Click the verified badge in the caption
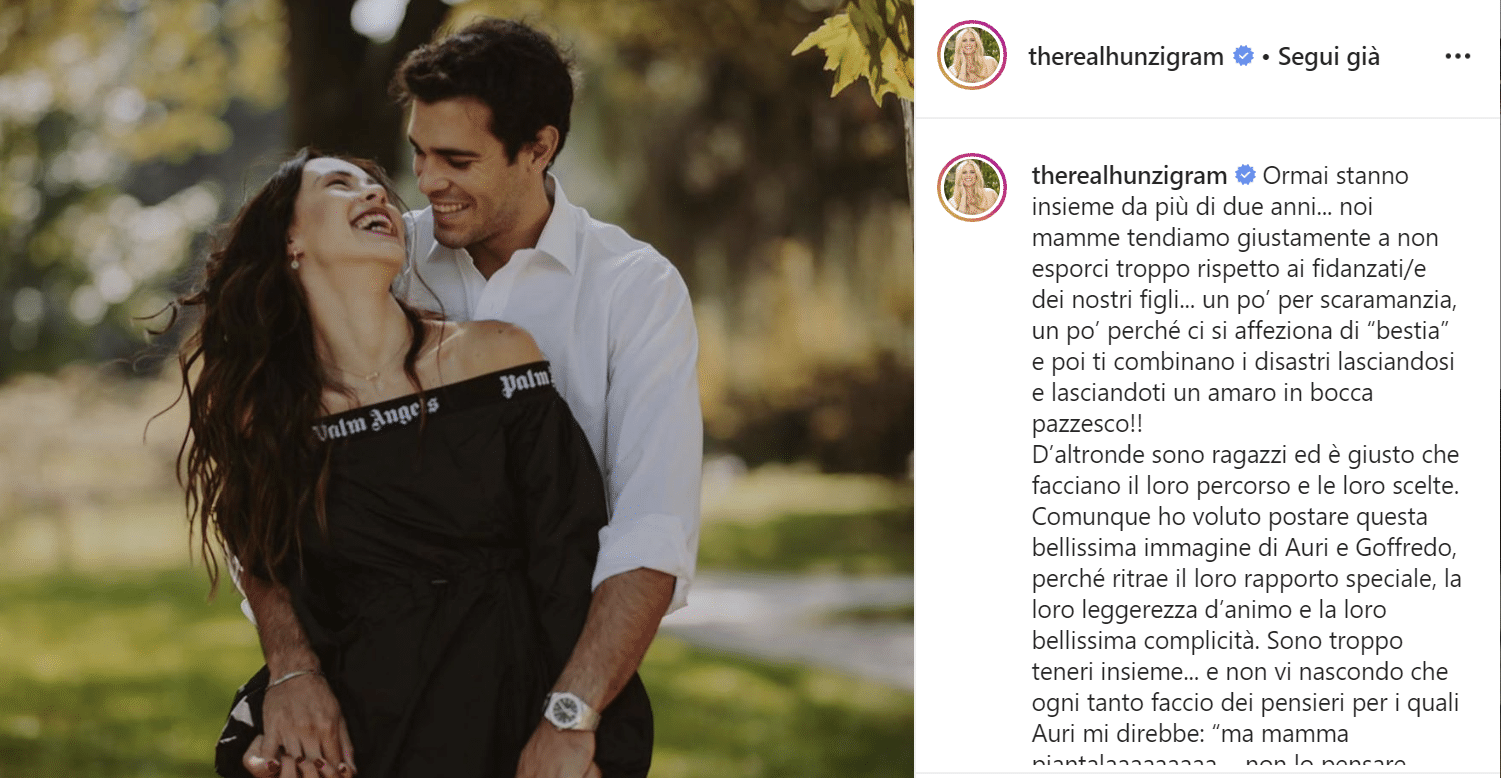 pos(1246,176)
